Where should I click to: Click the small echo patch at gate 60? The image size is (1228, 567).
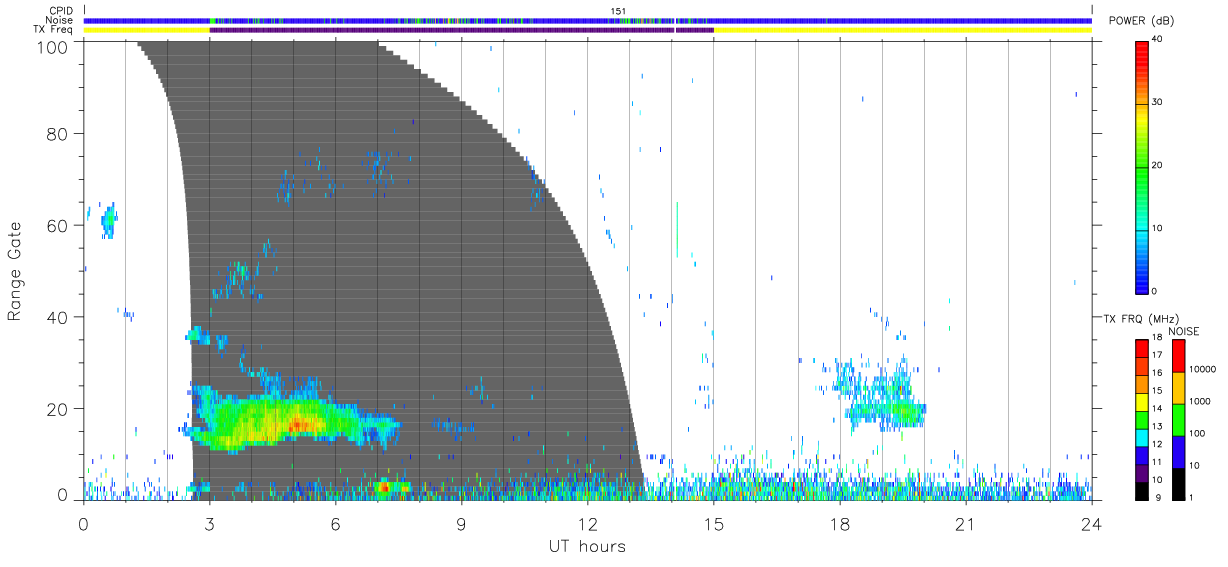coord(108,220)
